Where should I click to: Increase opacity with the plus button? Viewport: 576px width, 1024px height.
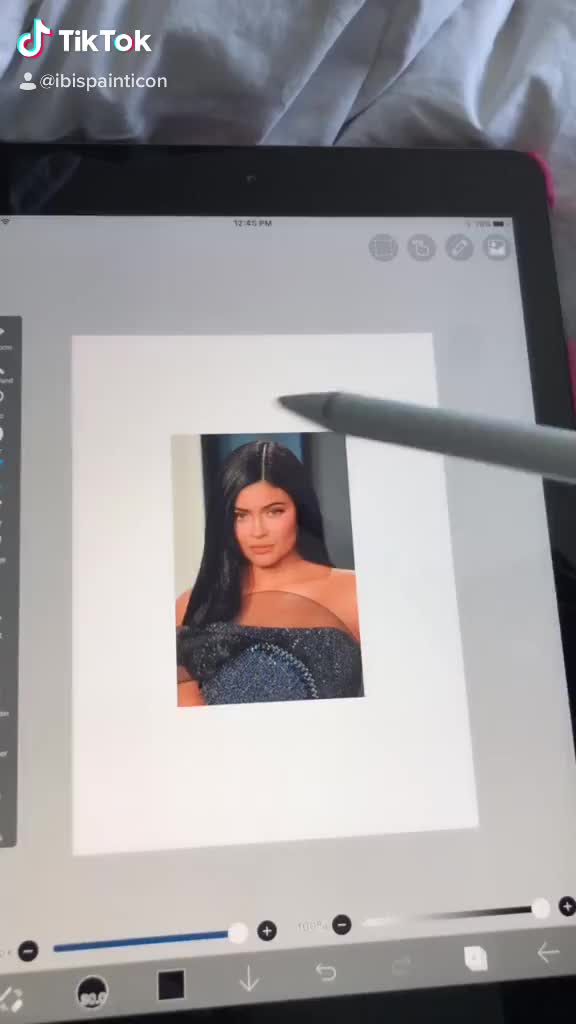pyautogui.click(x=567, y=906)
